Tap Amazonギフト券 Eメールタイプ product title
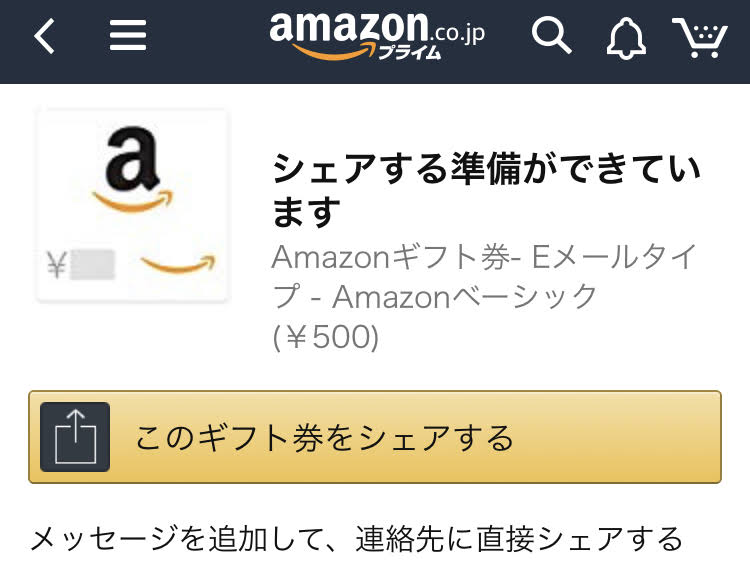The height and width of the screenshot is (588, 750). (485, 277)
